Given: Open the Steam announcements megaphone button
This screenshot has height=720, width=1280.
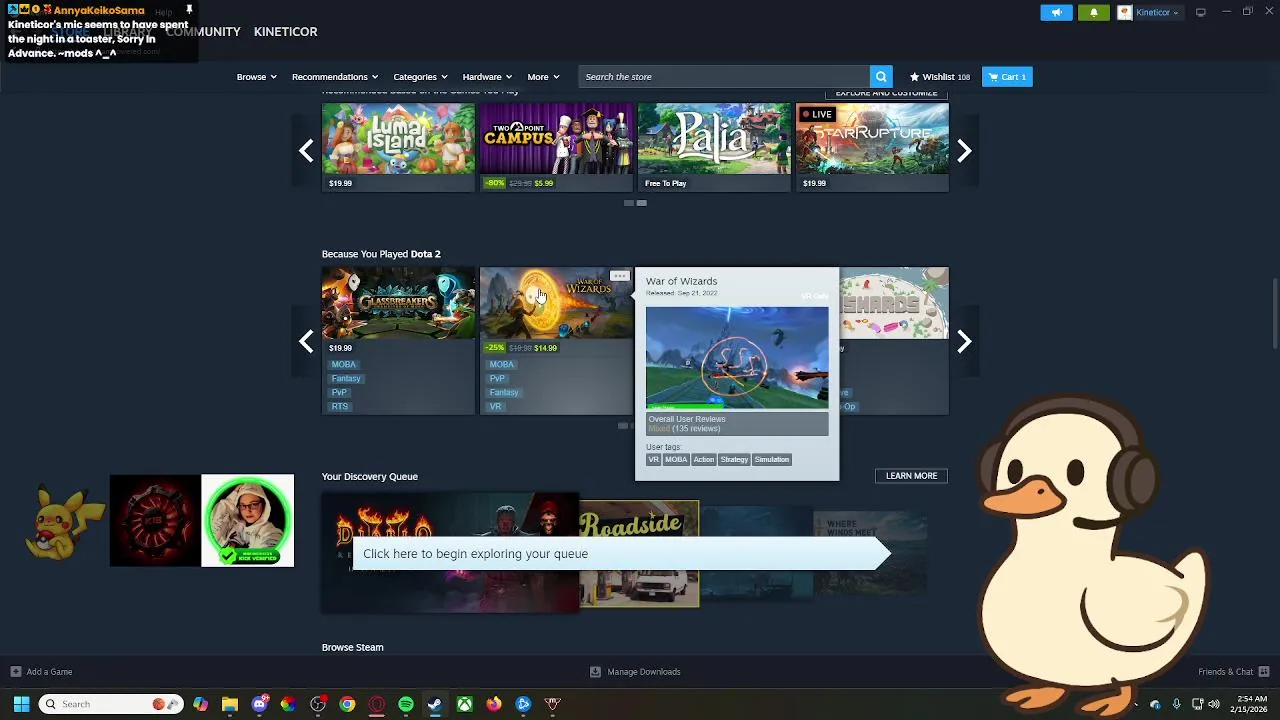Looking at the screenshot, I should click(1056, 12).
